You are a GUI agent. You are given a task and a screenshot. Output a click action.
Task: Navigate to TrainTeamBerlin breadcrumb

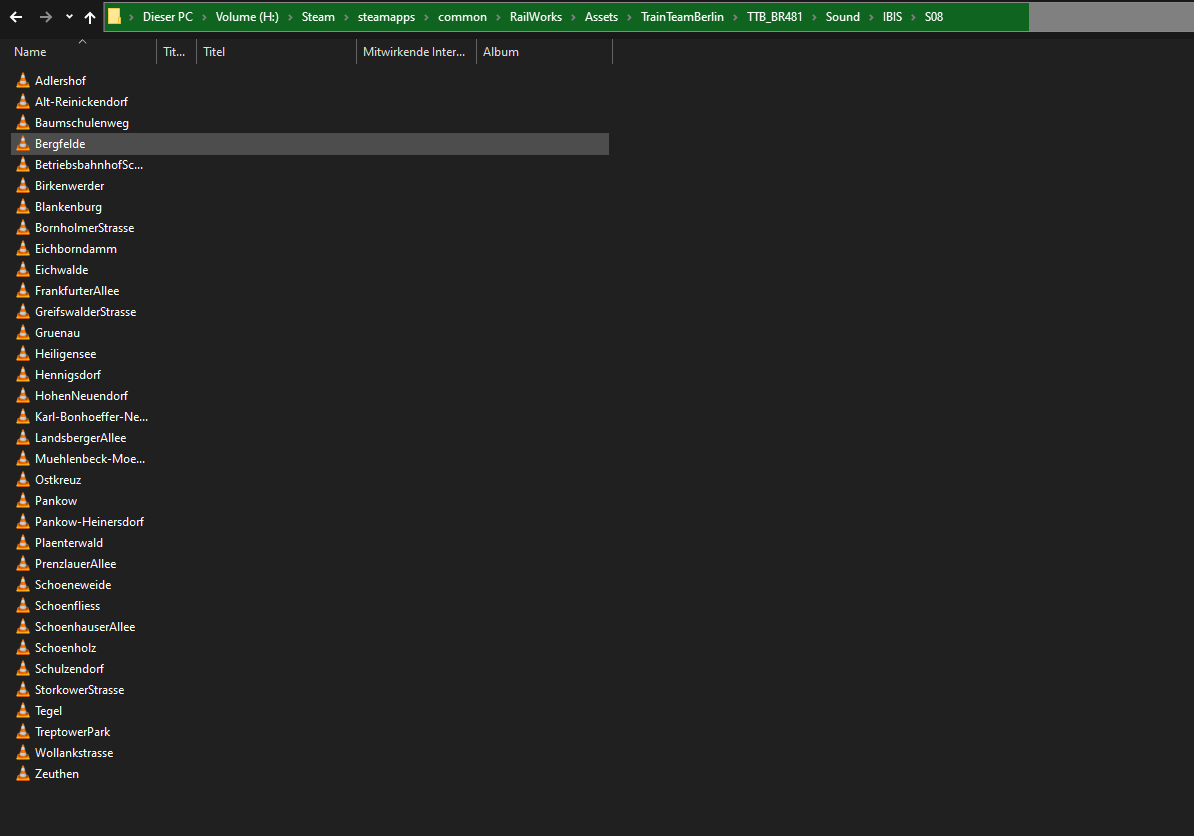(x=682, y=17)
